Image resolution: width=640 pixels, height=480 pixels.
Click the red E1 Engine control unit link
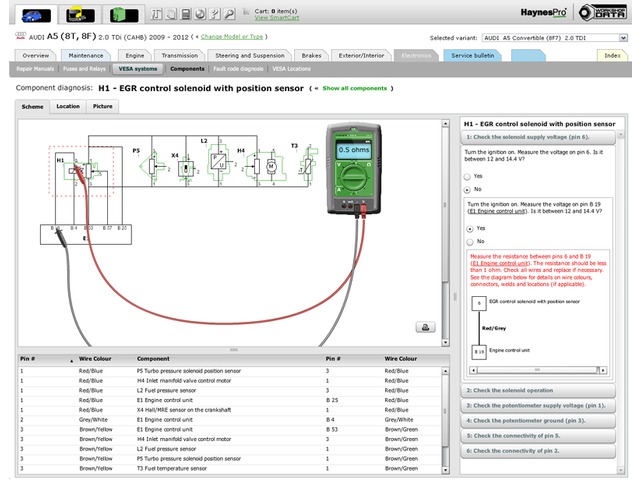coord(501,264)
